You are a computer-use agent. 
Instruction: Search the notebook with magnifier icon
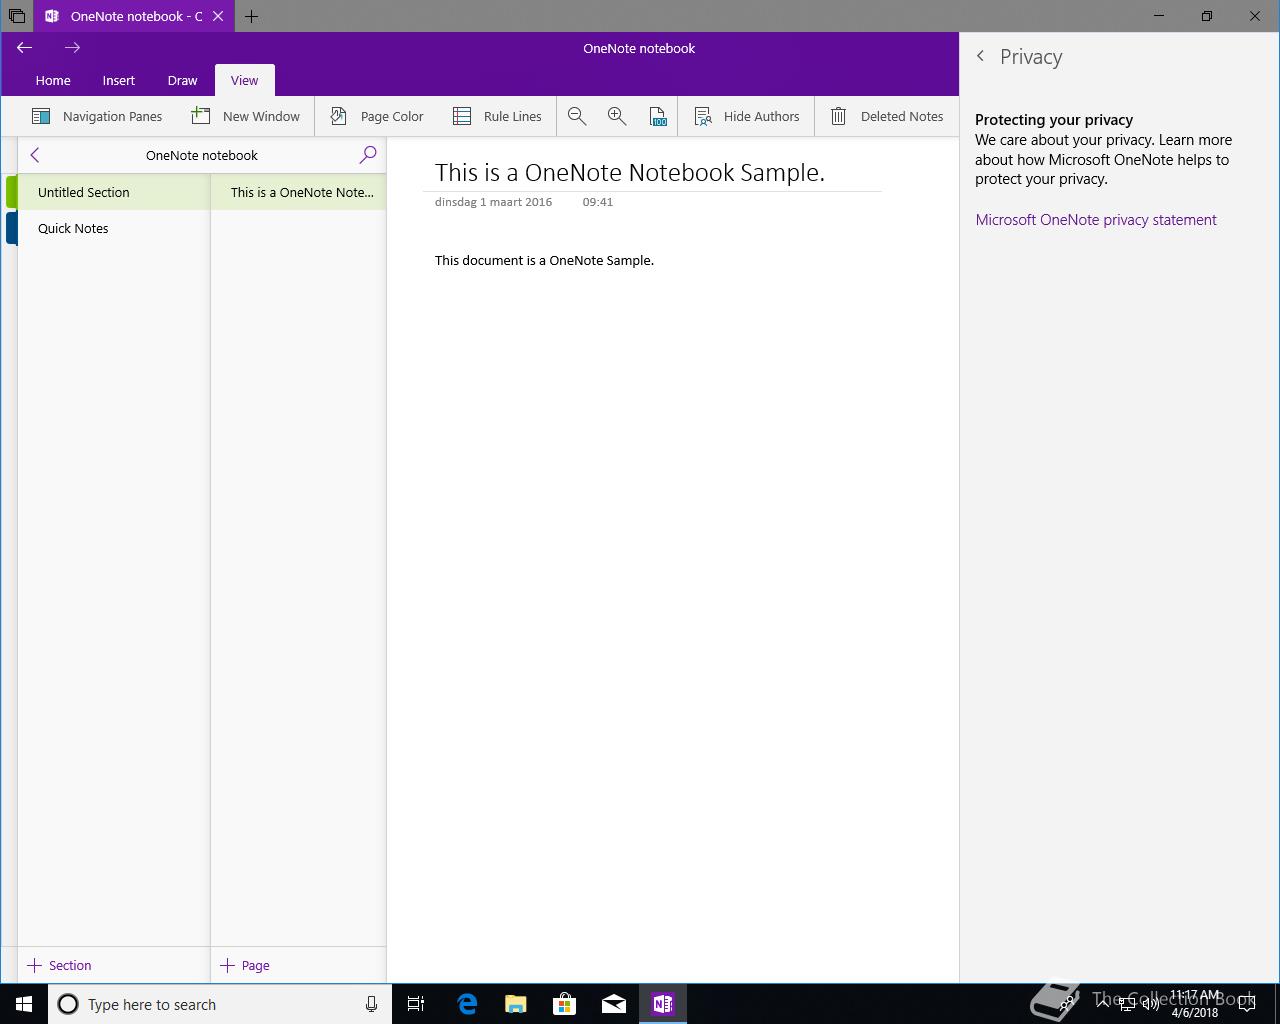tap(368, 154)
